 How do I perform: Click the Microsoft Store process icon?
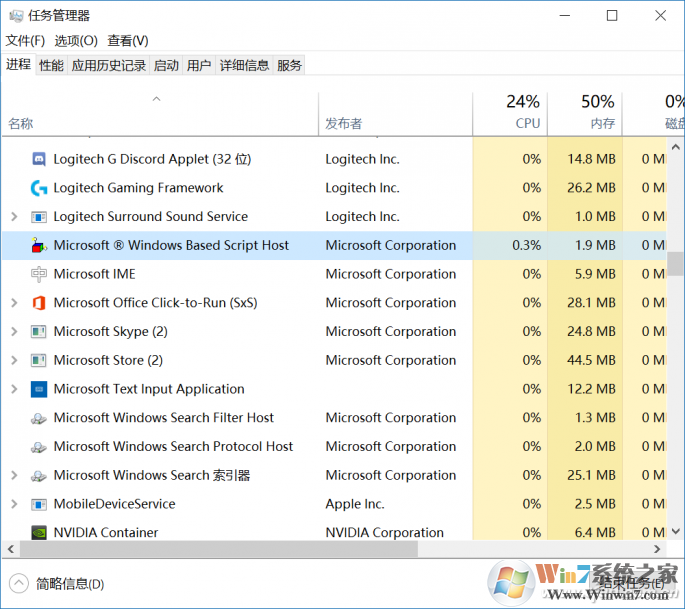coord(39,360)
